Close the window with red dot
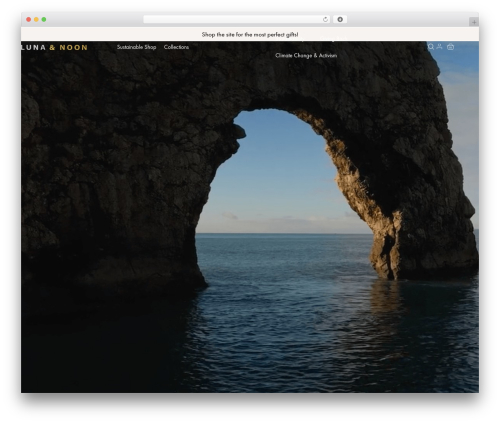The image size is (500, 423). point(29,19)
